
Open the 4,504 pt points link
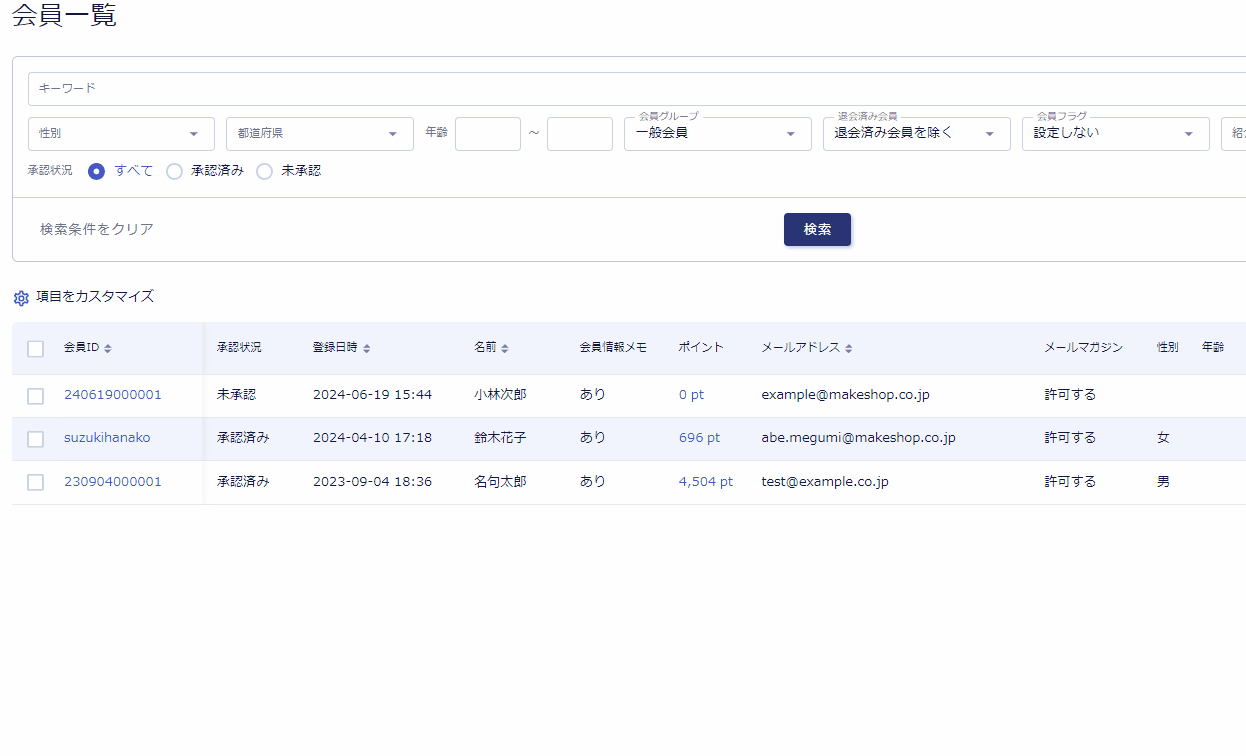pos(705,482)
